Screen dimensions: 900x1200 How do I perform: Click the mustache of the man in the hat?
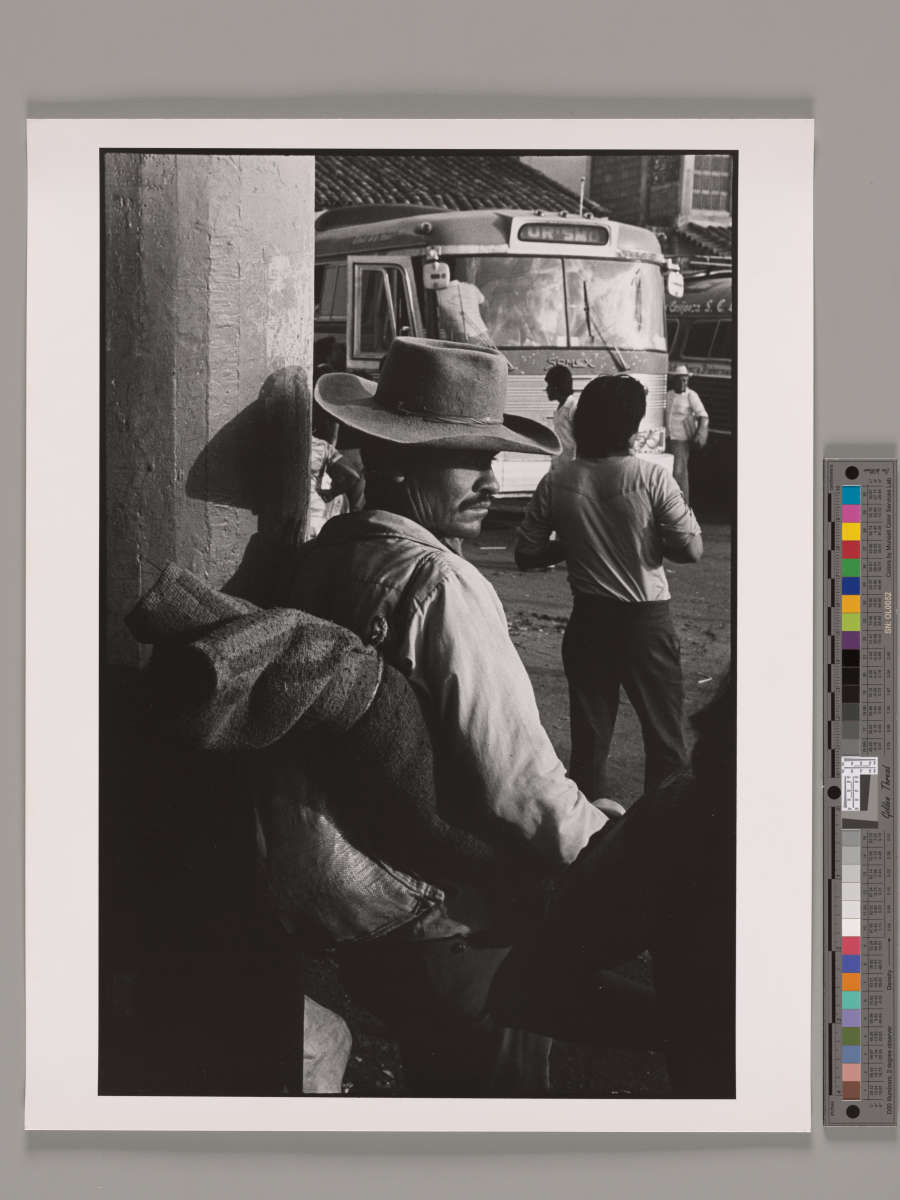478,500
